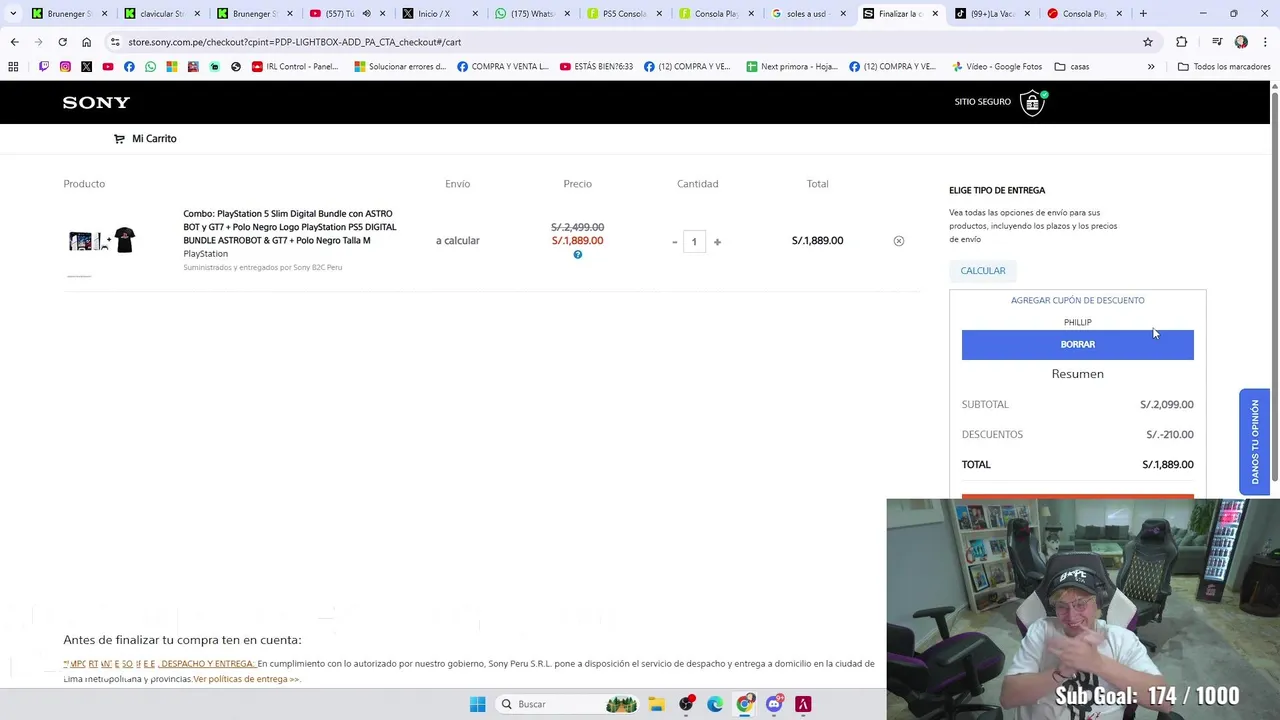Image resolution: width=1280 pixels, height=720 pixels.
Task: Open the Apps grid bookmark icon
Action: coord(13,67)
